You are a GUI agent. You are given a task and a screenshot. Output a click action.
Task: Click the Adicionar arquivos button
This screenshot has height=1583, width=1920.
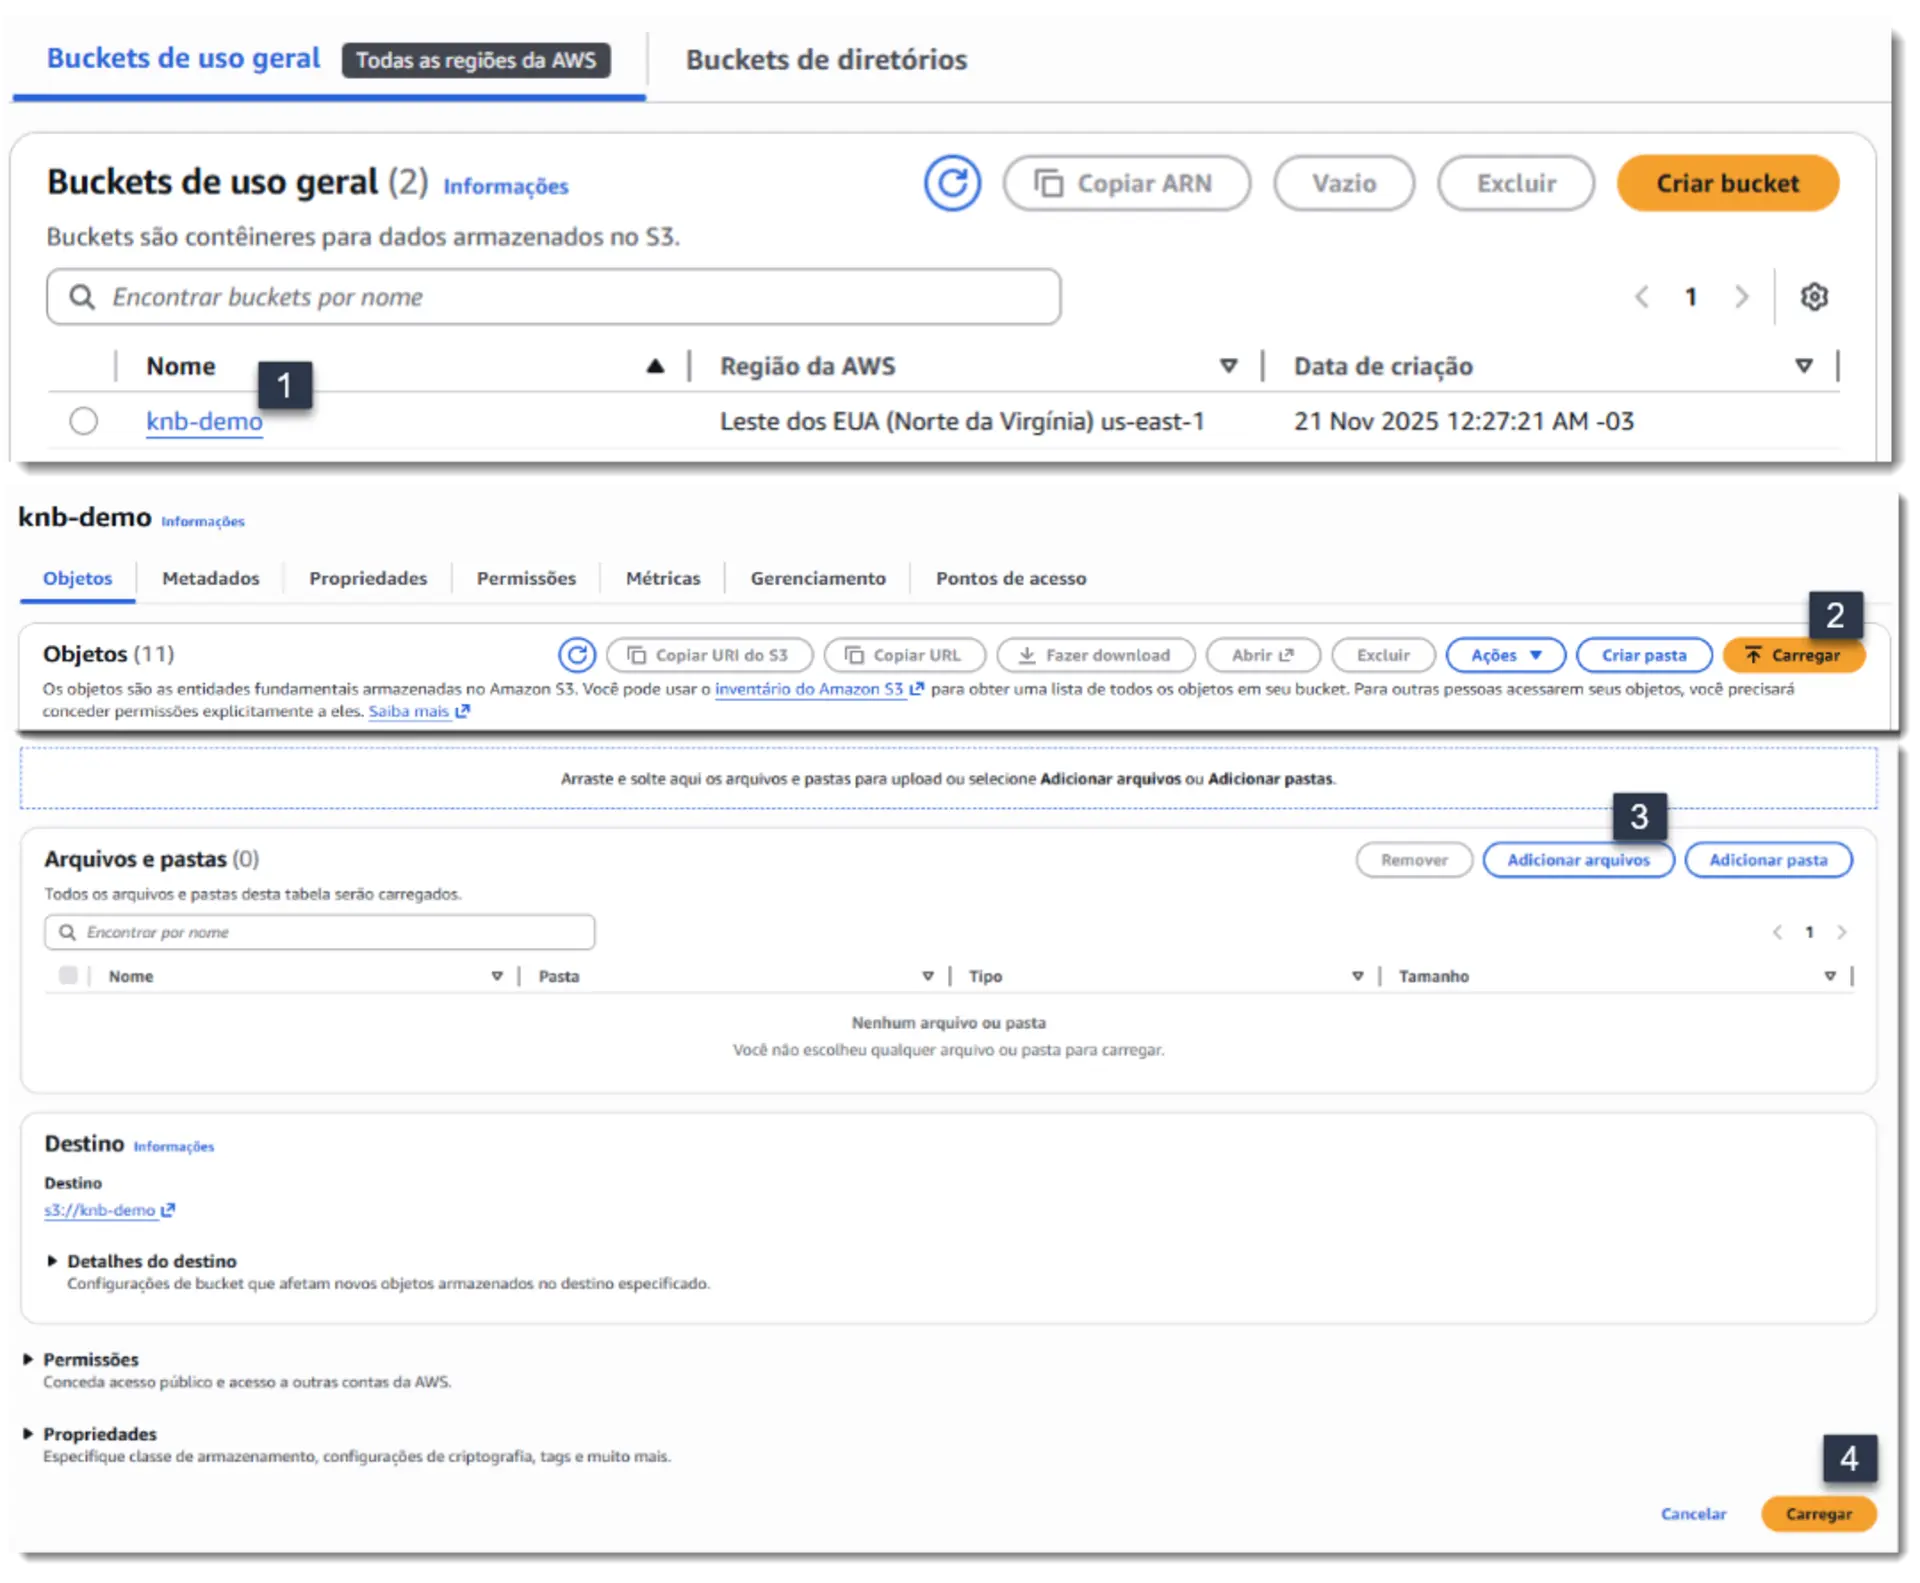point(1578,860)
